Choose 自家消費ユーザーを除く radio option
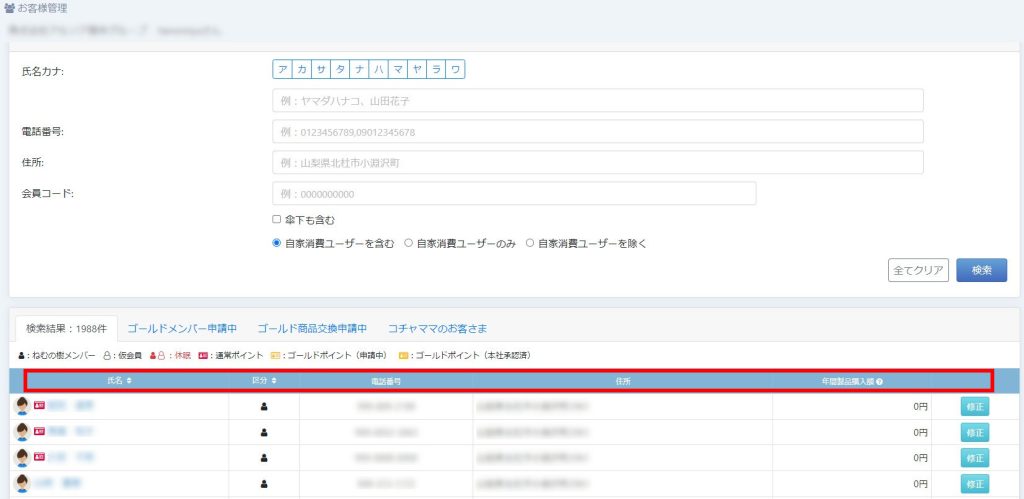 point(530,243)
